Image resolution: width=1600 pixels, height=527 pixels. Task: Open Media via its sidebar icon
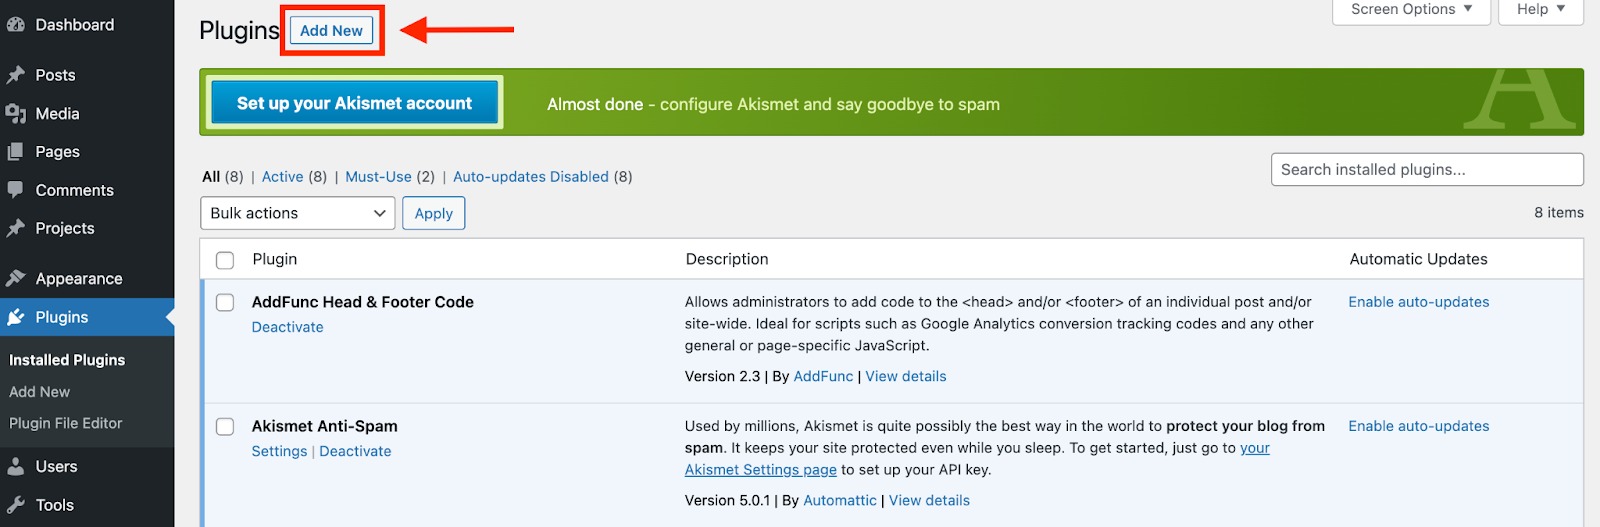coord(16,114)
